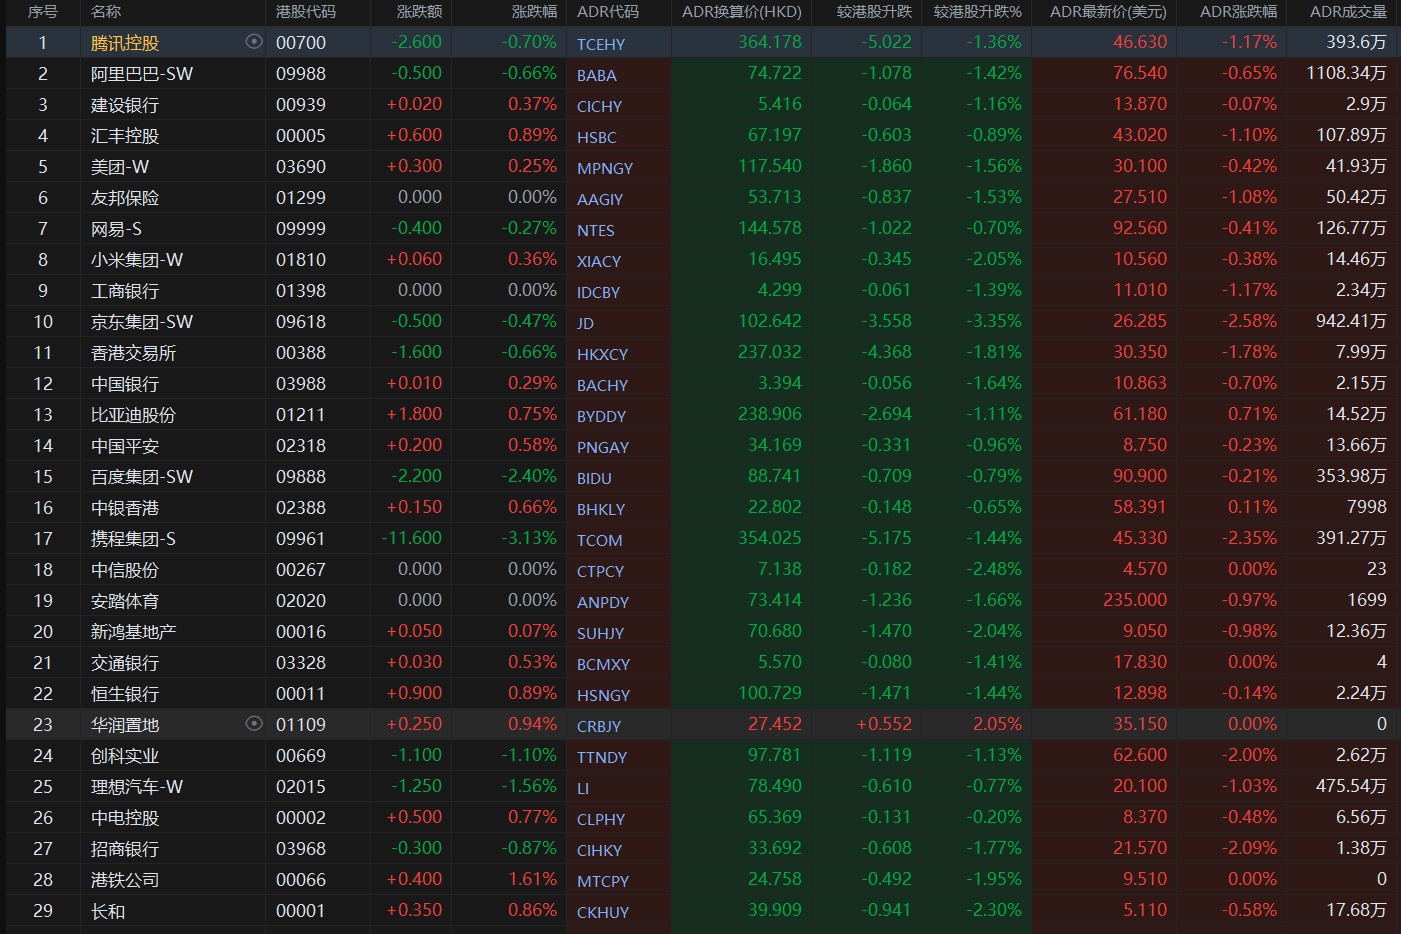The height and width of the screenshot is (934, 1401).
Task: Click the TCEHY ADR code
Action: 601,44
